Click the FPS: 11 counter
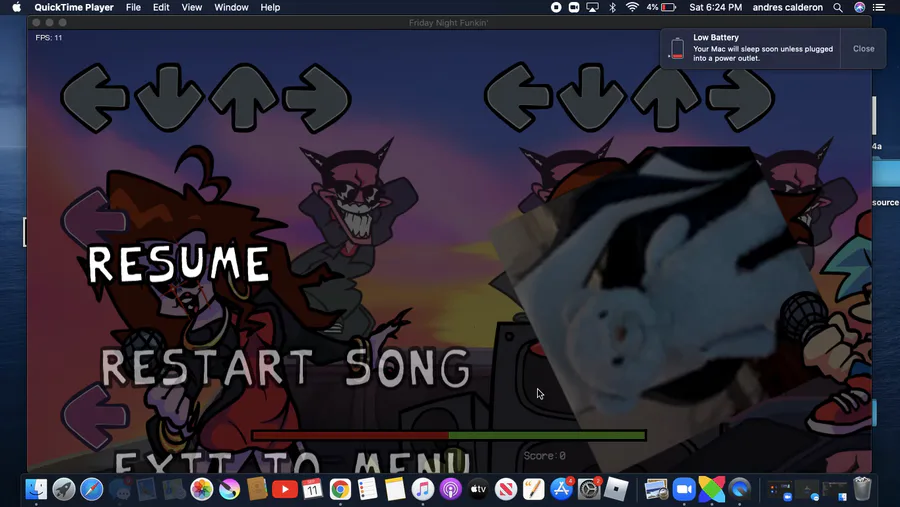The width and height of the screenshot is (900, 507). pyautogui.click(x=49, y=38)
